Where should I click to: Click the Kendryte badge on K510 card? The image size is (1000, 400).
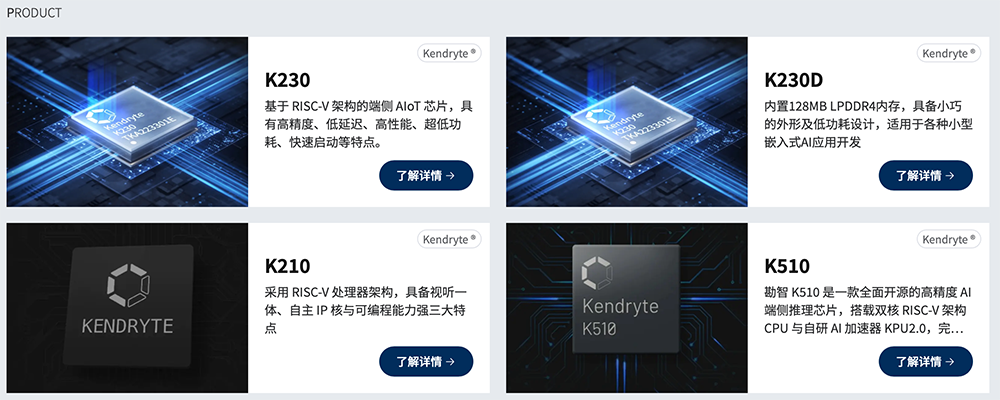tap(949, 240)
